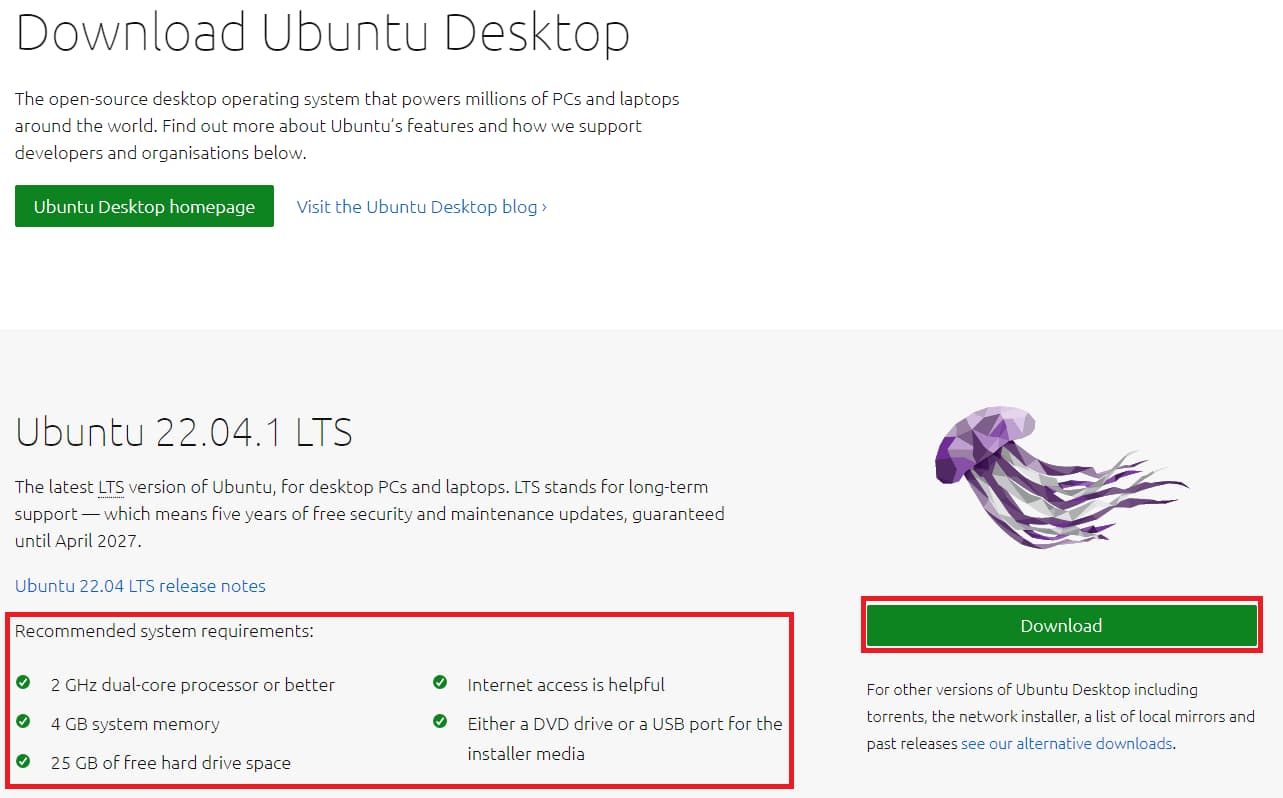Click the Ubuntu 22.04.1 LTS heading
Viewport: 1283px width, 798px height.
tap(183, 432)
